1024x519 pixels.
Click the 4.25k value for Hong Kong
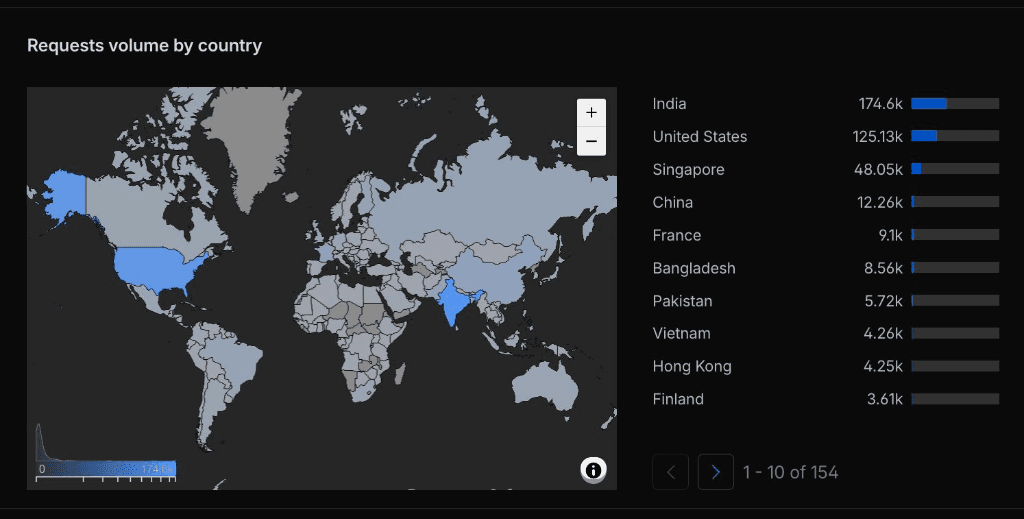(883, 366)
